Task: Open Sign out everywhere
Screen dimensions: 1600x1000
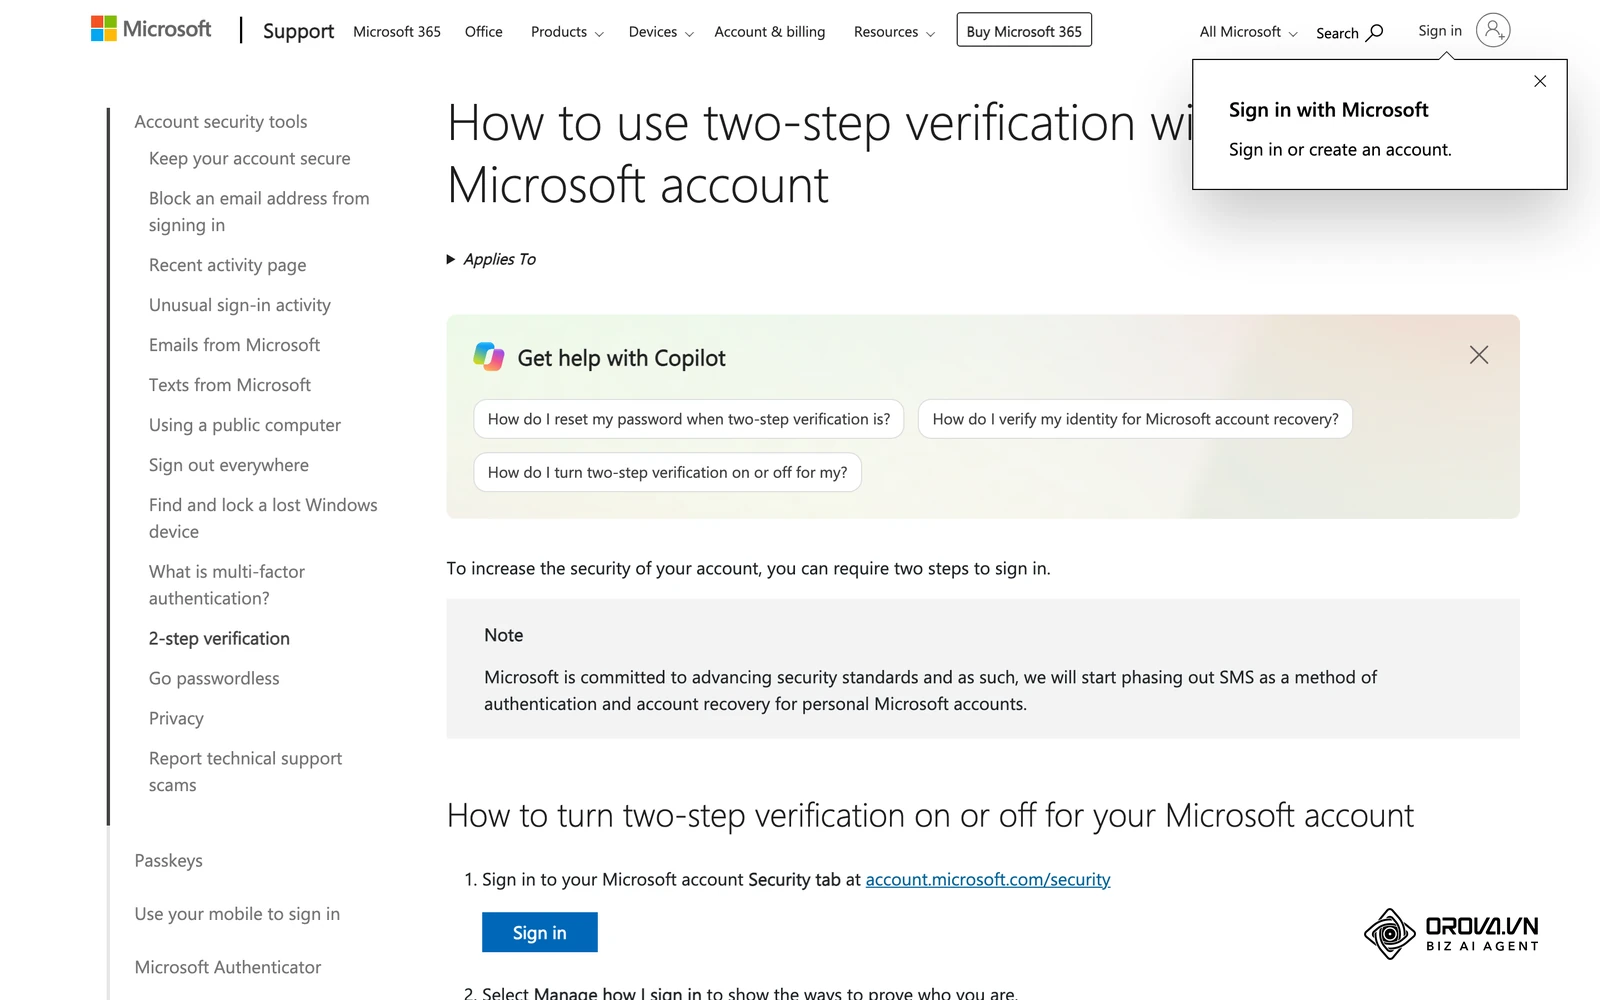Action: [229, 465]
